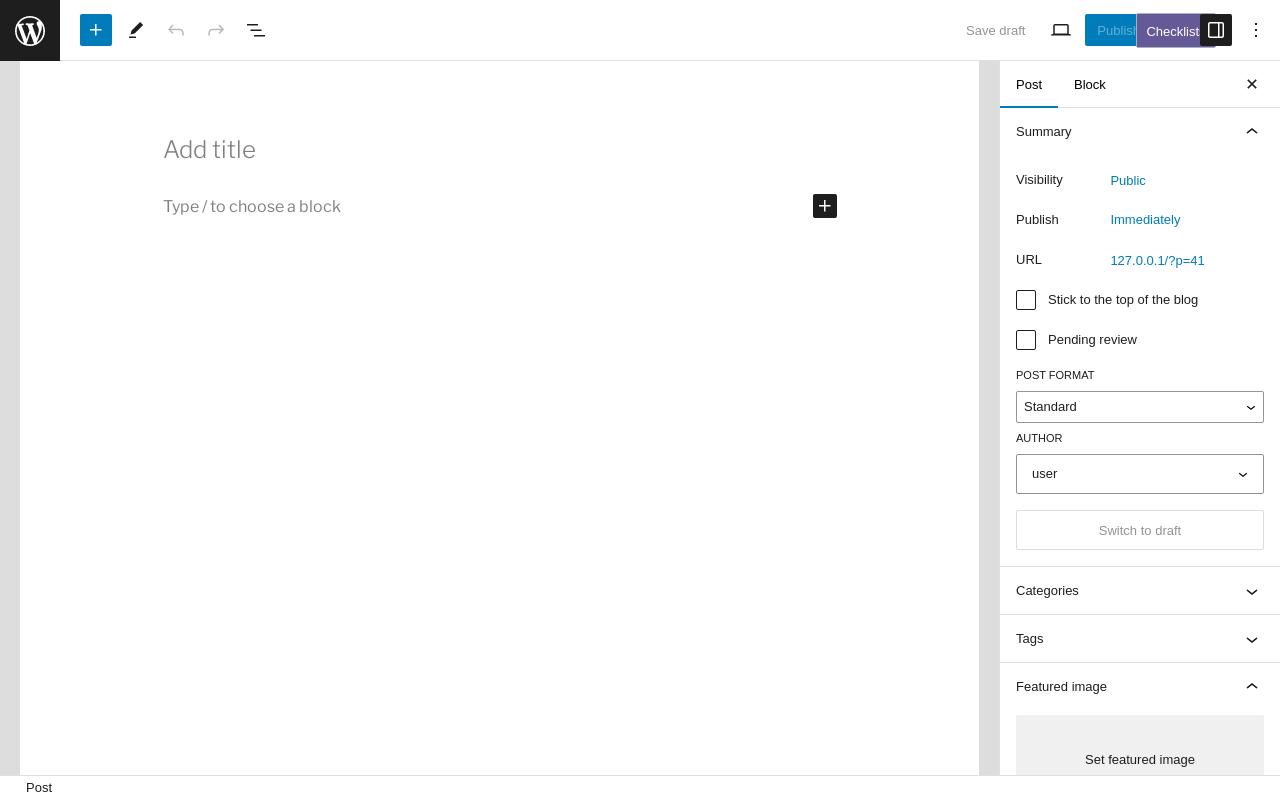Expand the Categories panel
1280x800 pixels.
point(1140,591)
